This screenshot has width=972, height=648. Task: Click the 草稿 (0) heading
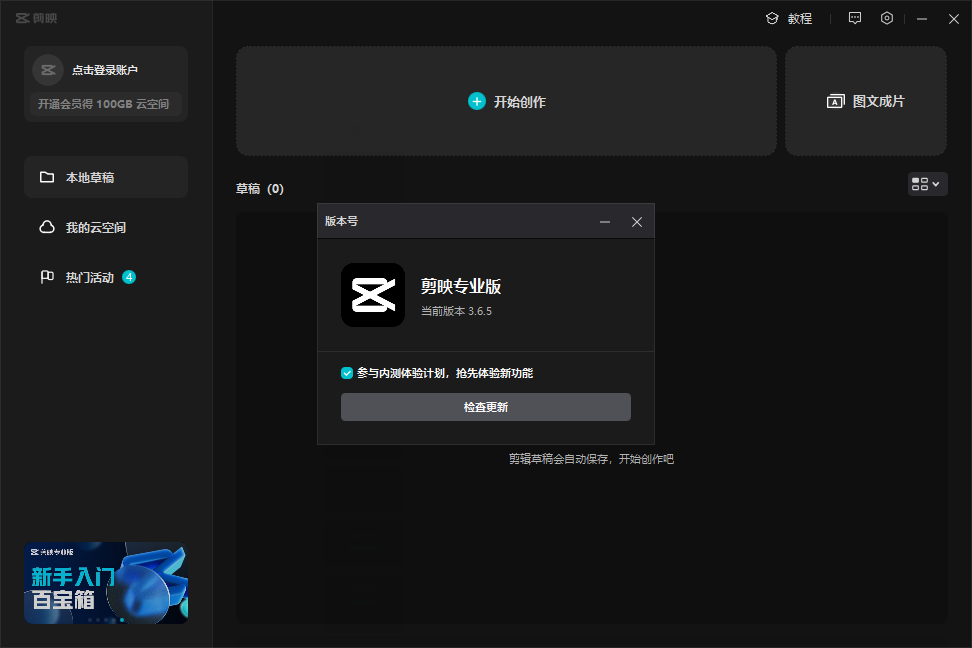(260, 189)
